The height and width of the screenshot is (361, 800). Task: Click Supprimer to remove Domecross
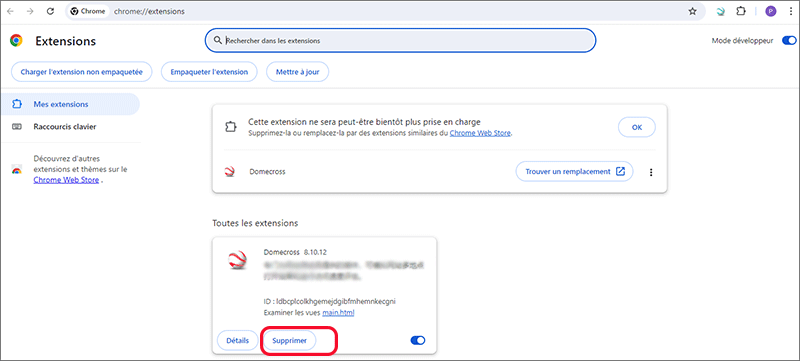click(289, 341)
